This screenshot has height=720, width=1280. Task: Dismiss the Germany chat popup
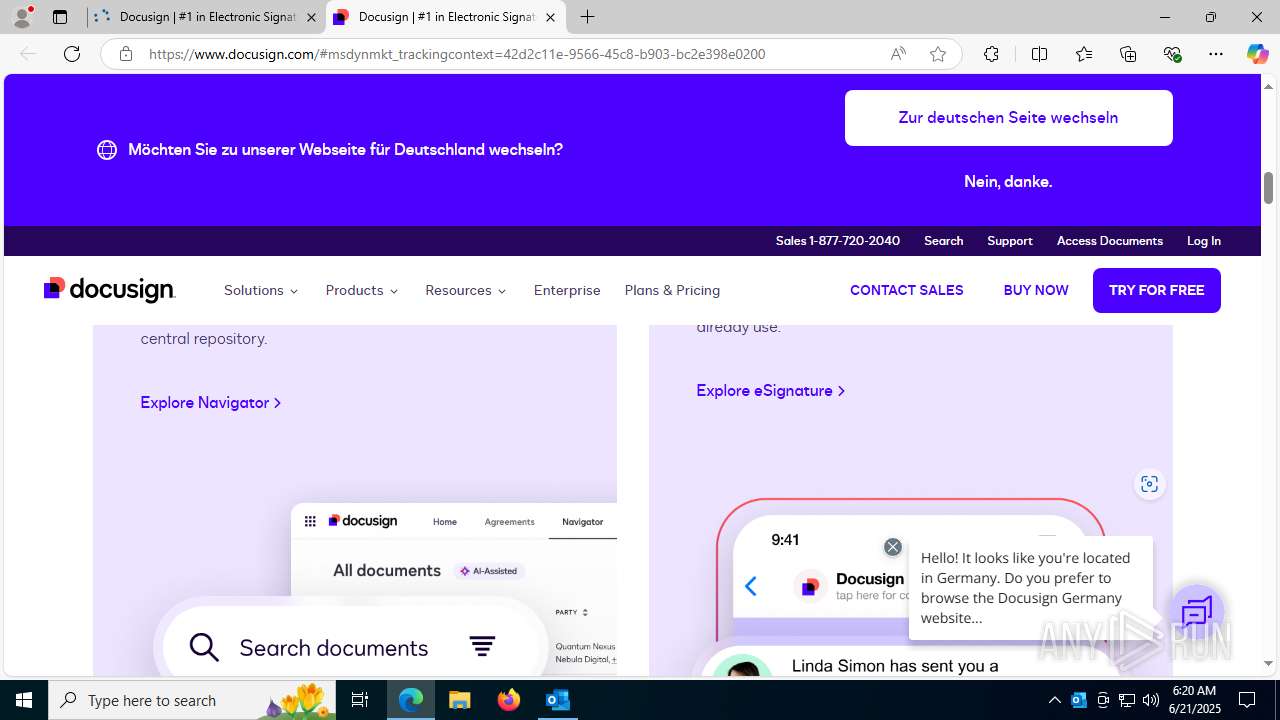[893, 547]
